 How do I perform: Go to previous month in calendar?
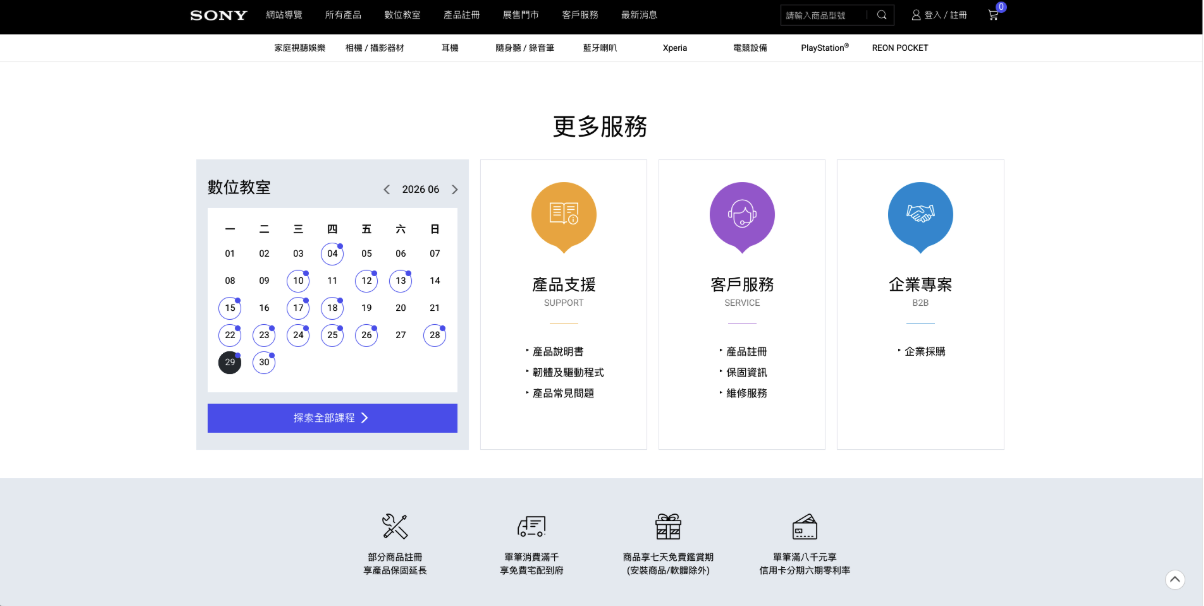point(387,189)
